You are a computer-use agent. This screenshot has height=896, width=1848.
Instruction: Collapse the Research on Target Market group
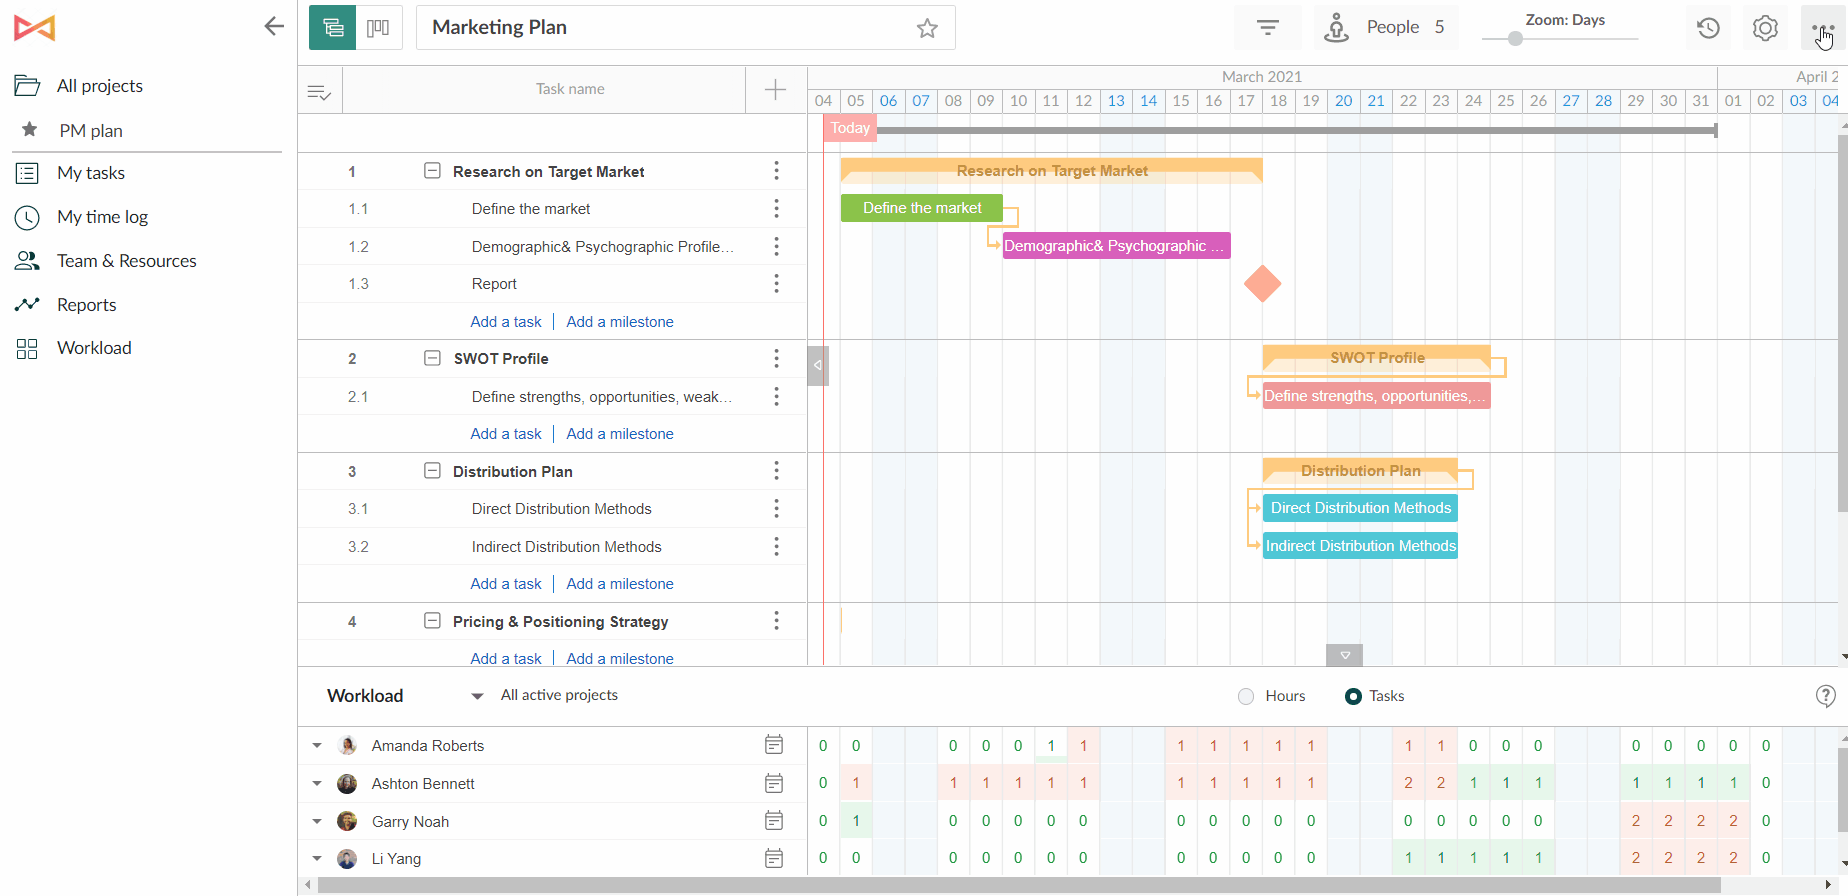tap(432, 171)
